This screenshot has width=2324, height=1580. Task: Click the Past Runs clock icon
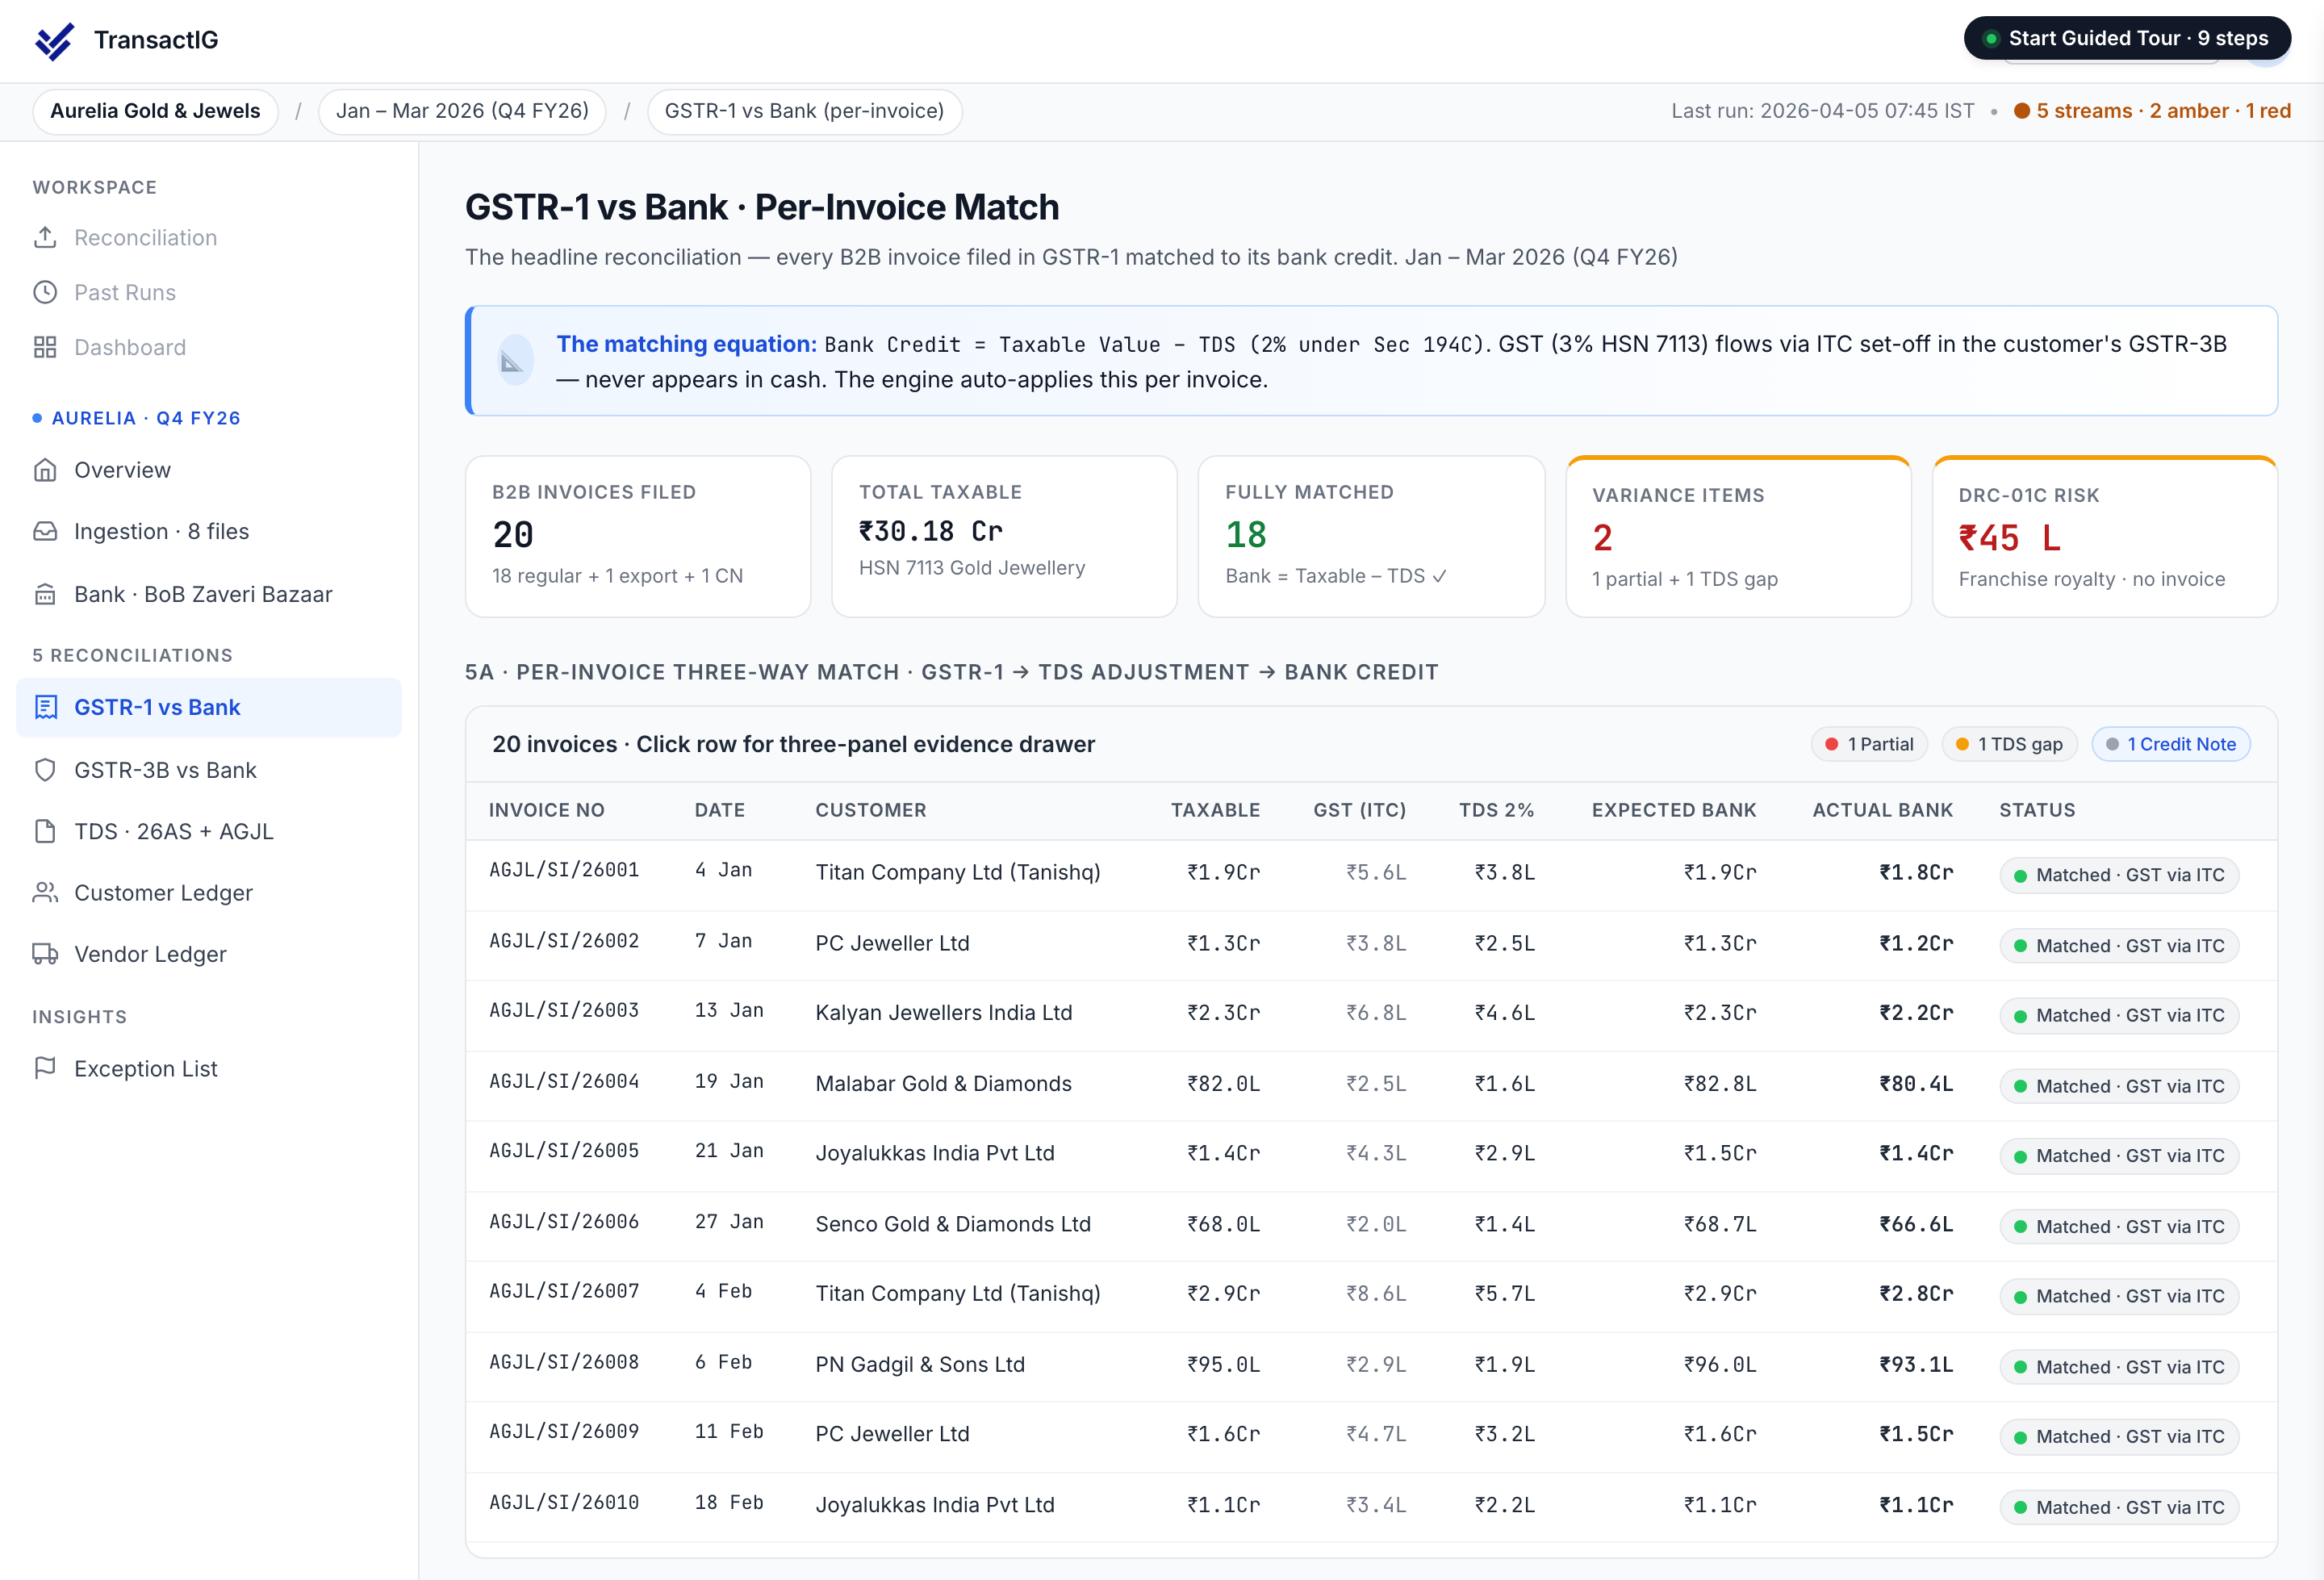[45, 292]
